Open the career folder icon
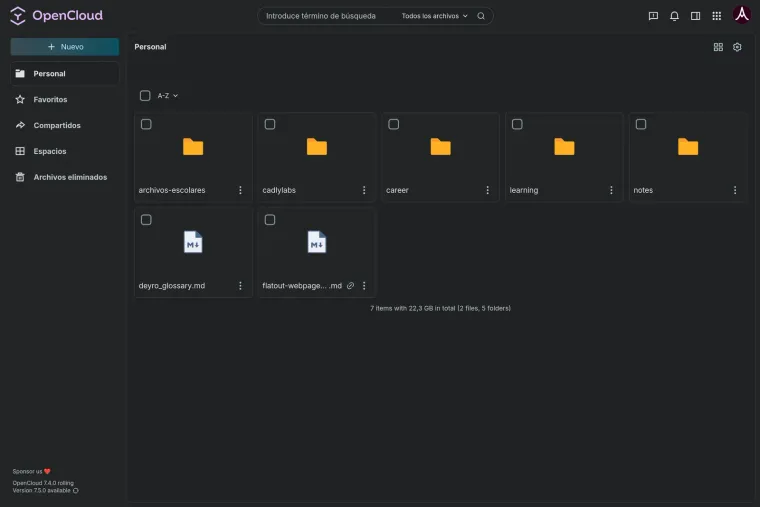The height and width of the screenshot is (507, 760). 441,146
